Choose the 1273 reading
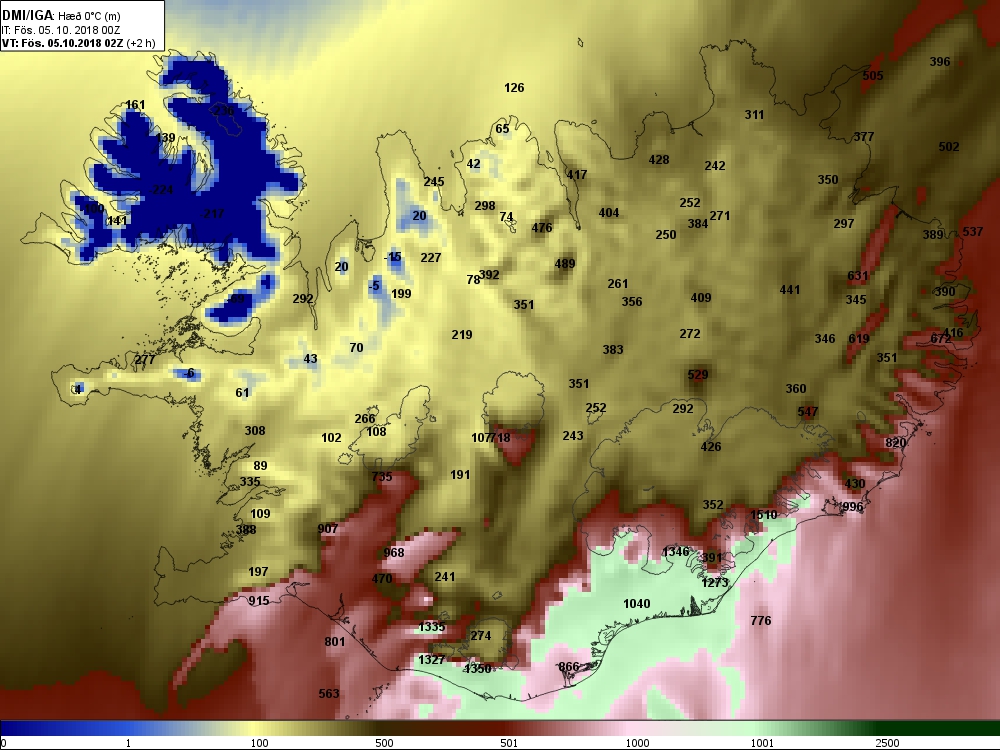The image size is (1000, 750). click(x=714, y=582)
